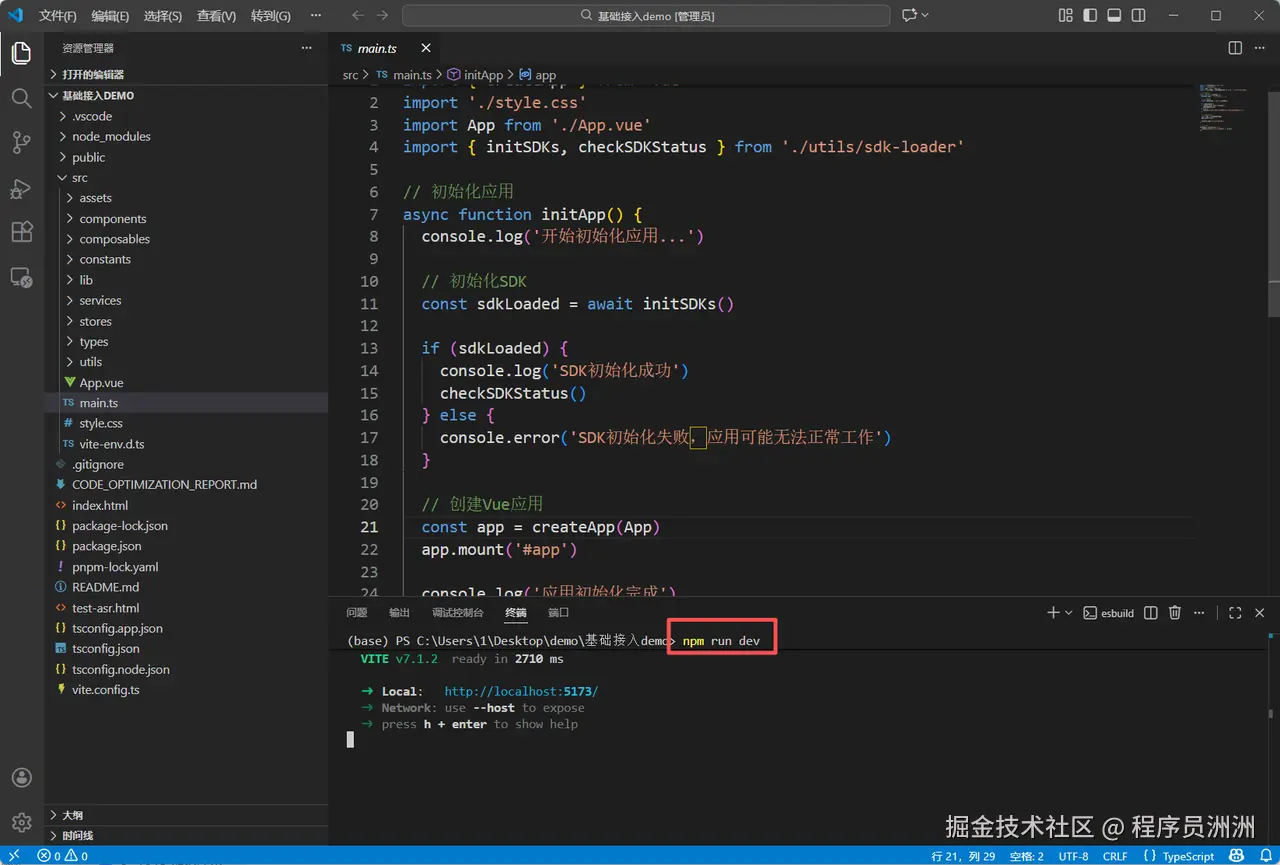Switch to the 问题 panel tab
Image resolution: width=1280 pixels, height=865 pixels.
coord(357,613)
